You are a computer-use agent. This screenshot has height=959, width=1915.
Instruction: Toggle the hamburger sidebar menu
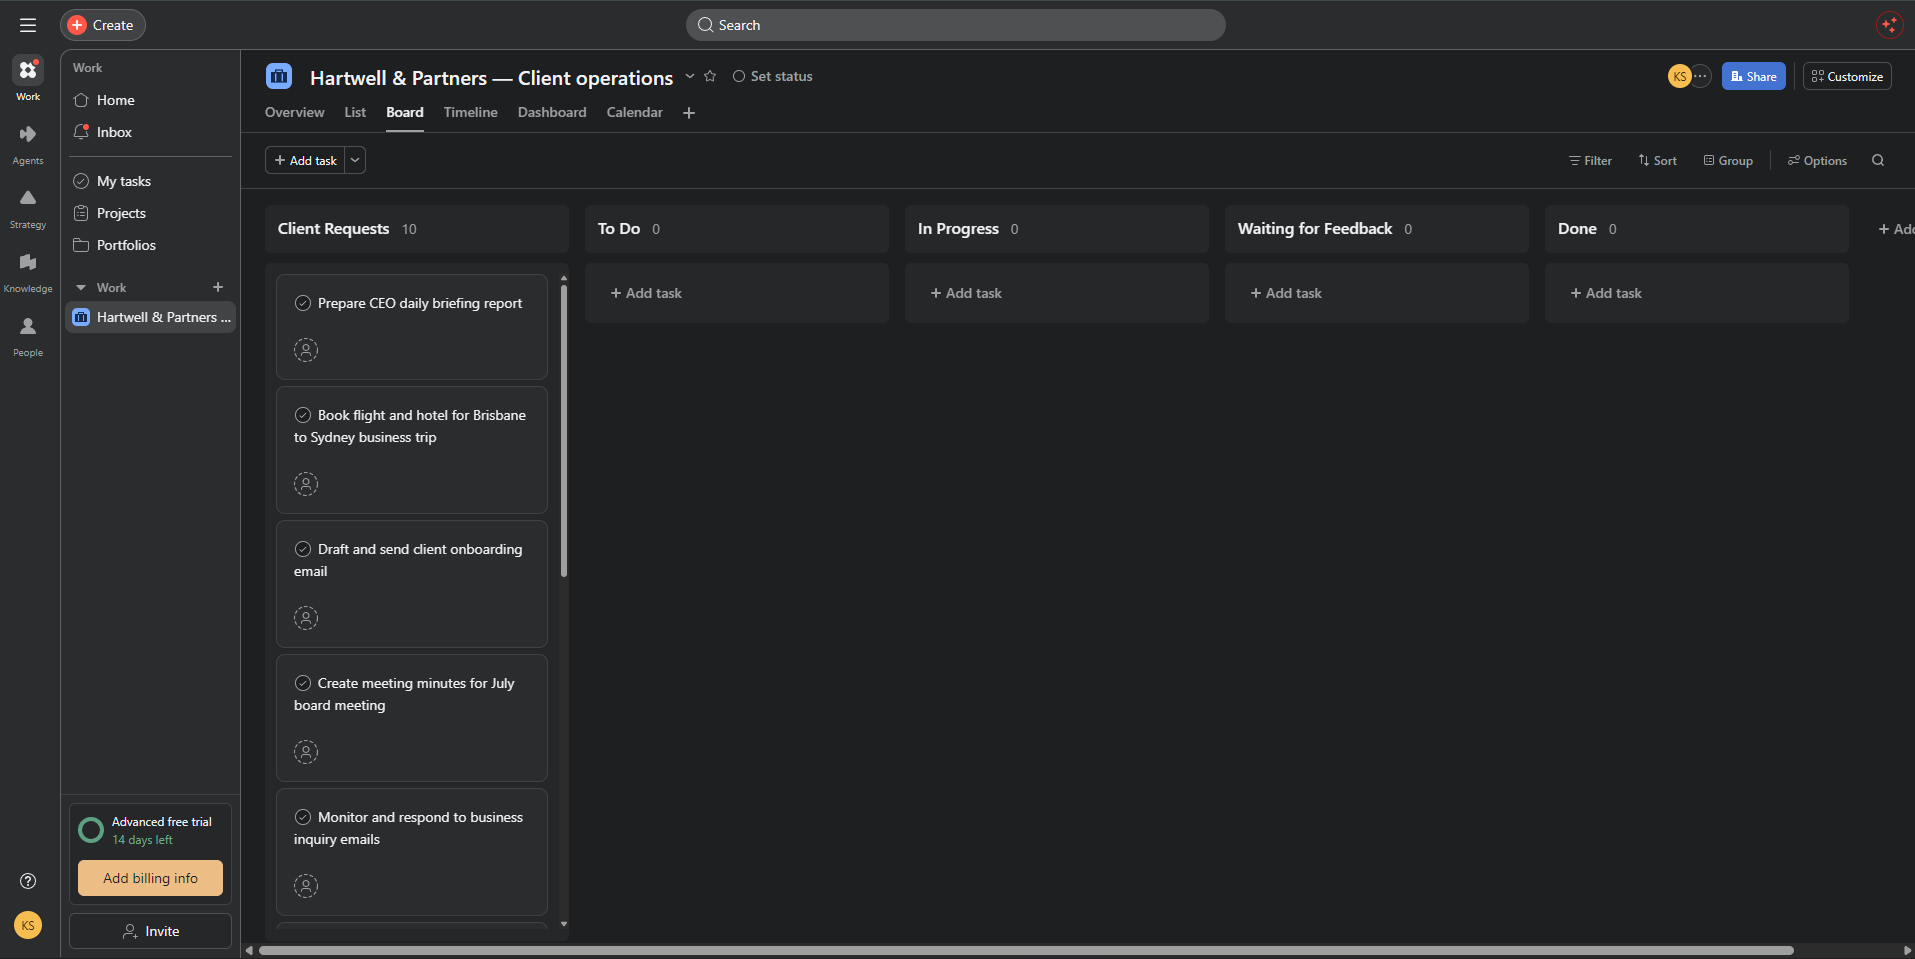[x=28, y=25]
